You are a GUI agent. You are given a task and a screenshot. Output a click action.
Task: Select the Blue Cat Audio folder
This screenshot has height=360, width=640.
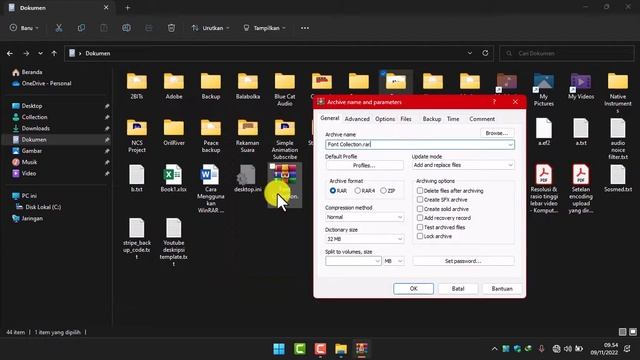tap(285, 89)
